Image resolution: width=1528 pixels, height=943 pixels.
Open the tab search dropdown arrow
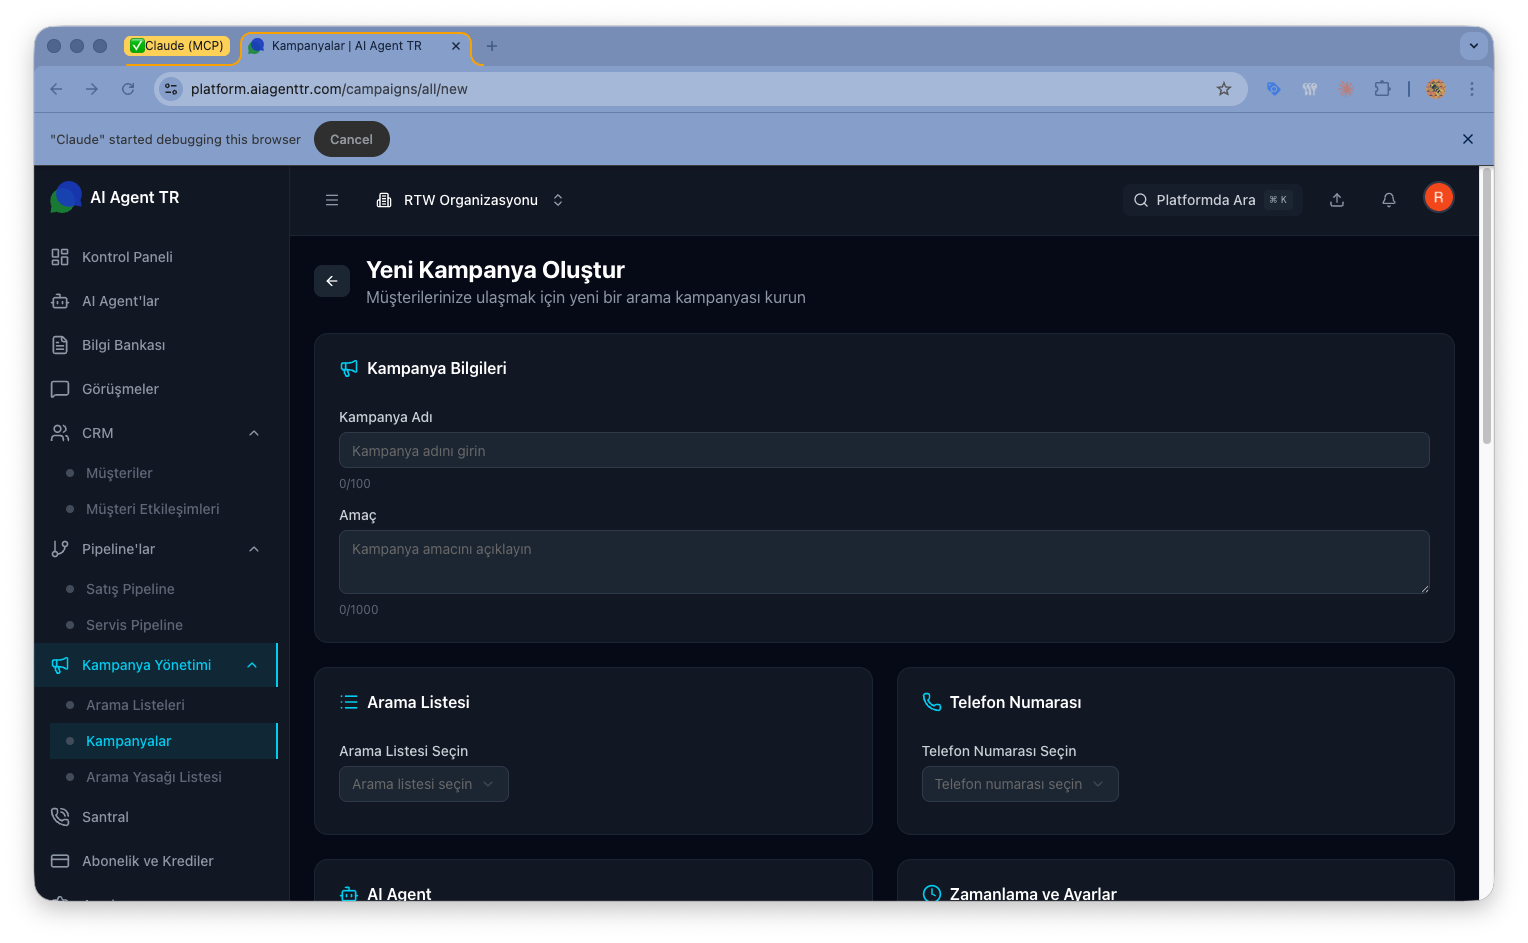(x=1473, y=46)
